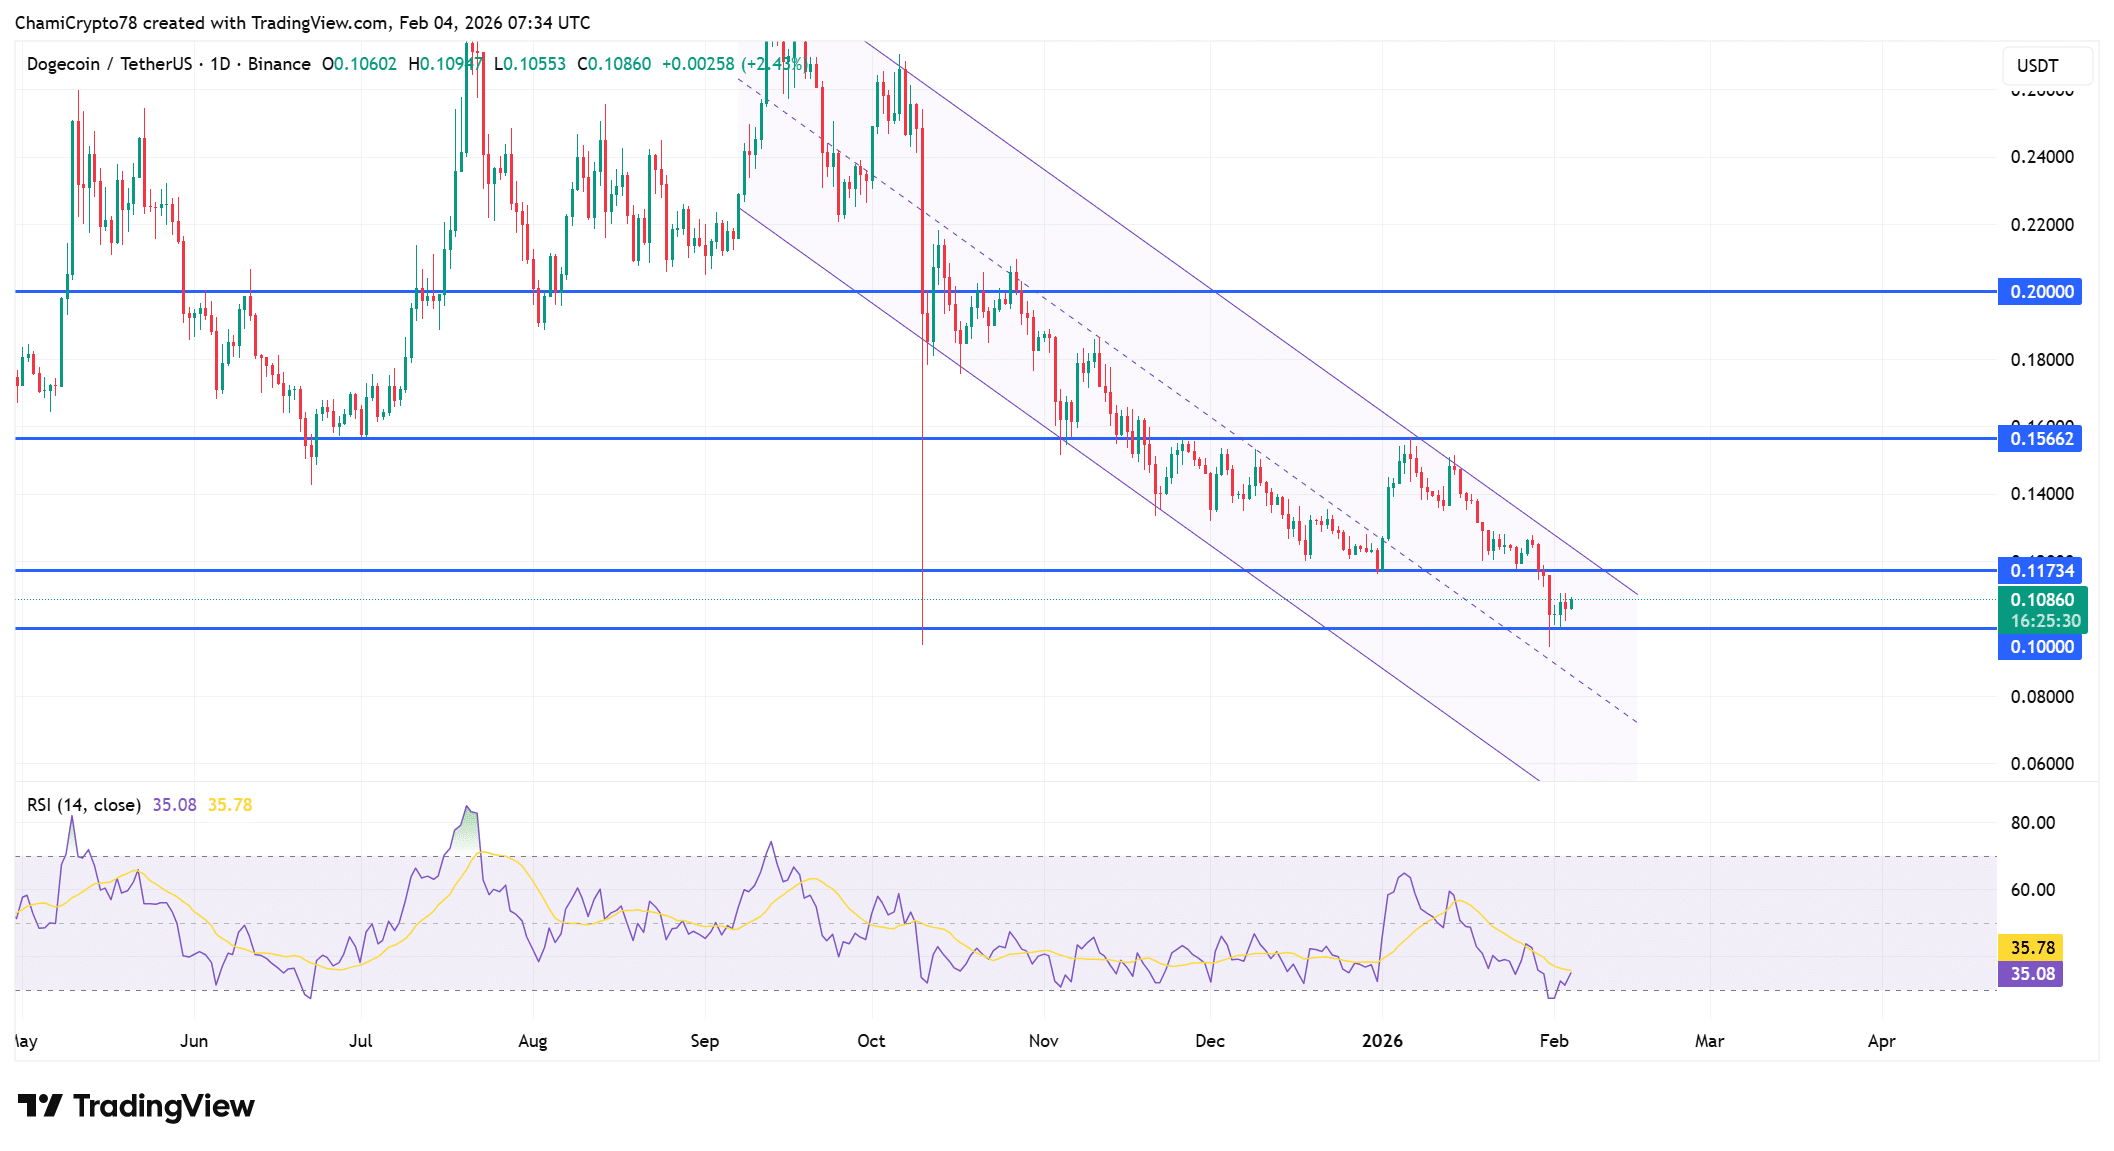The image size is (2114, 1151).
Task: Click the Jun label on time axis
Action: (x=194, y=1041)
